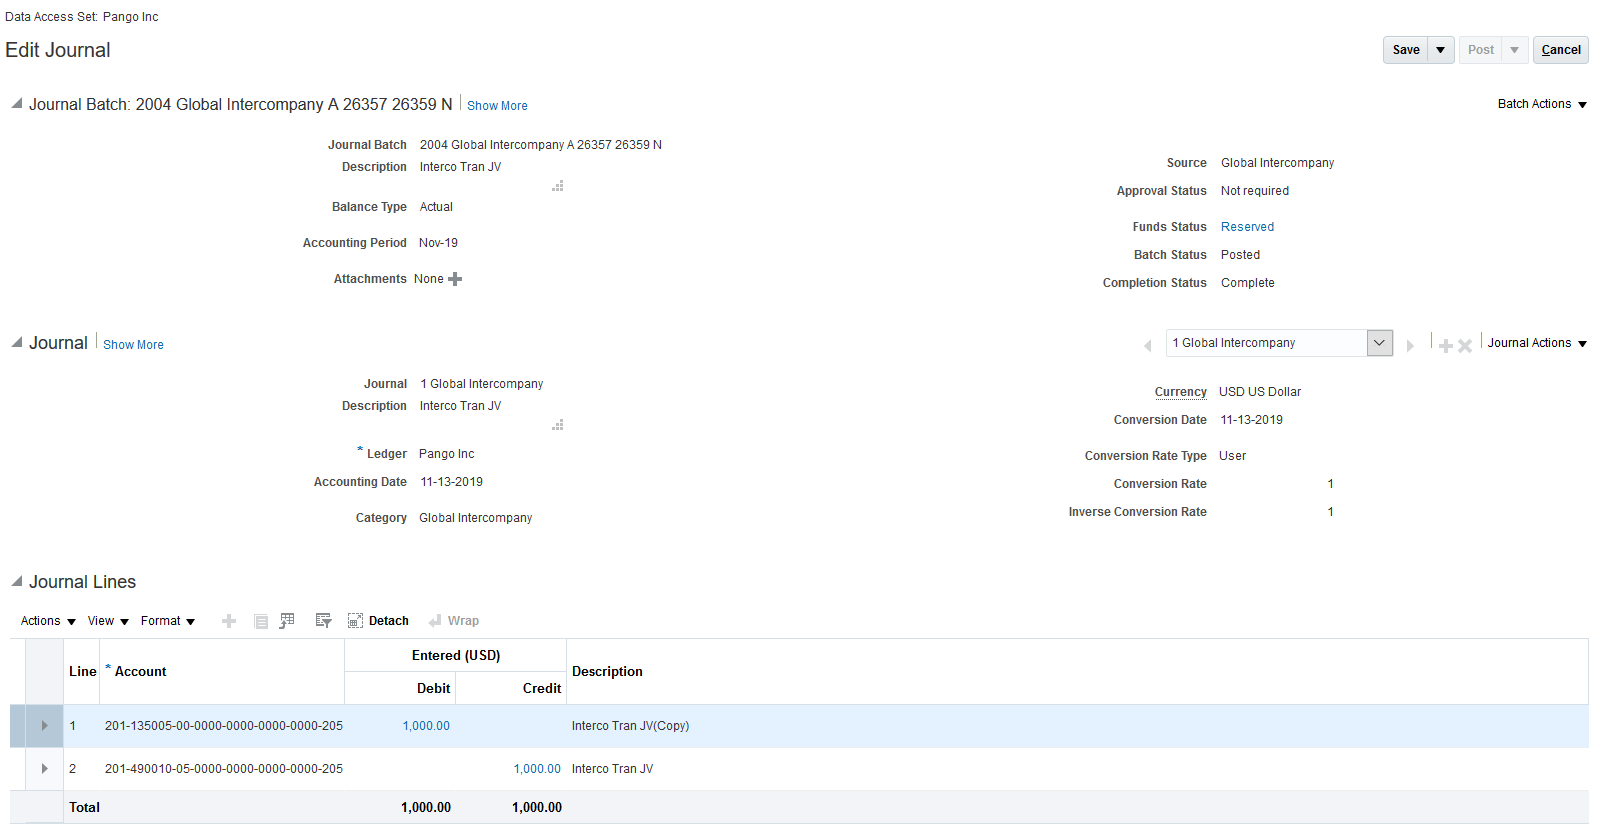Click the delete journal X icon

(x=1464, y=345)
